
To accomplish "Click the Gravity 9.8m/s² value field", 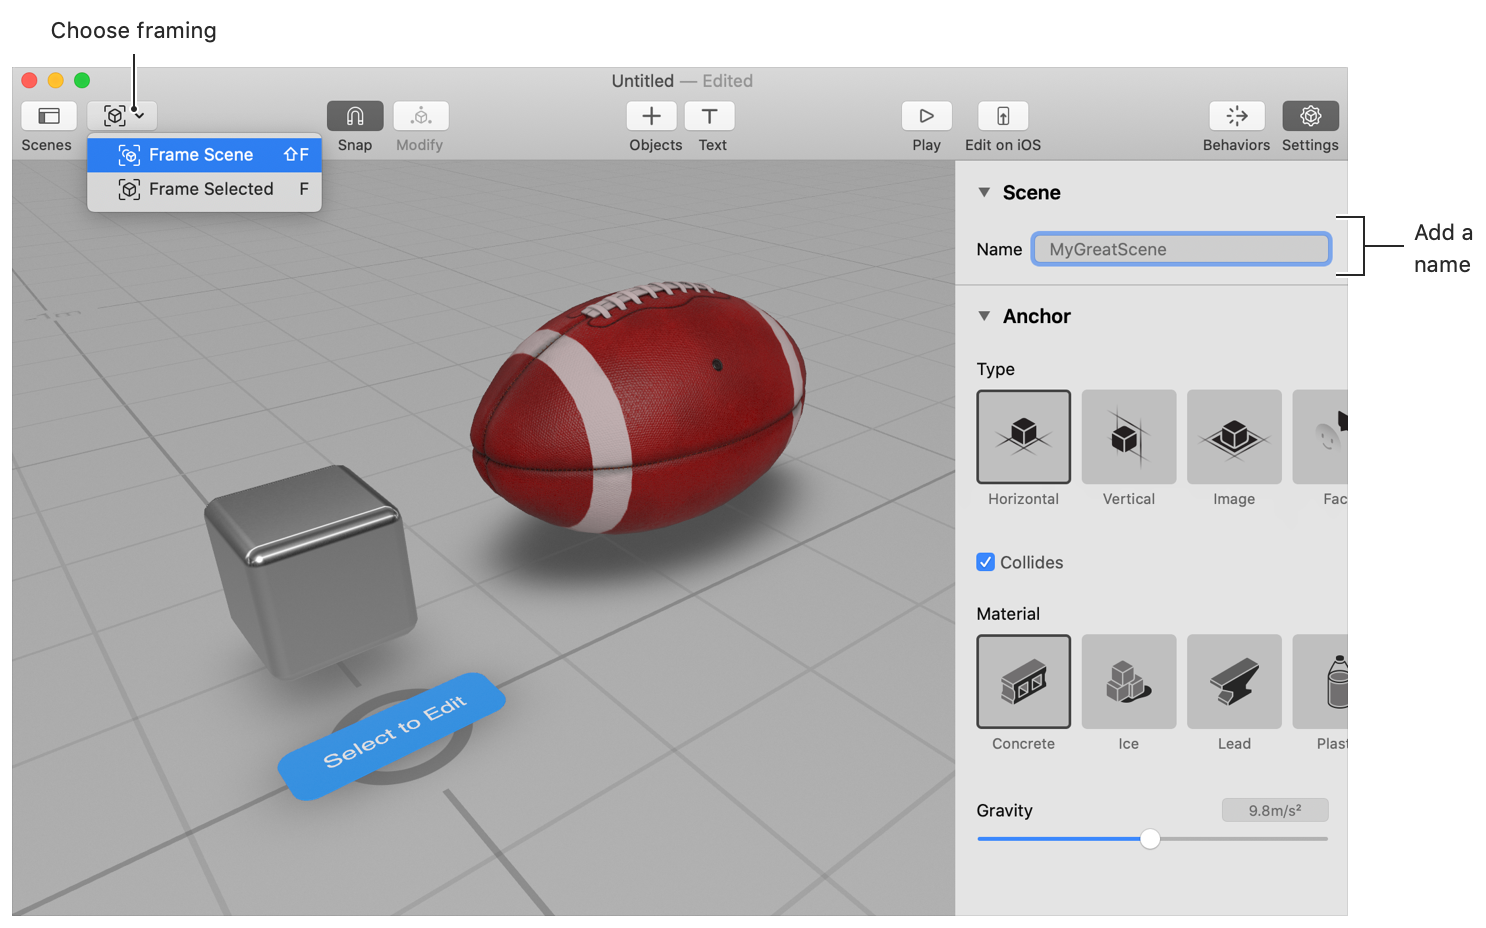I will (1275, 810).
